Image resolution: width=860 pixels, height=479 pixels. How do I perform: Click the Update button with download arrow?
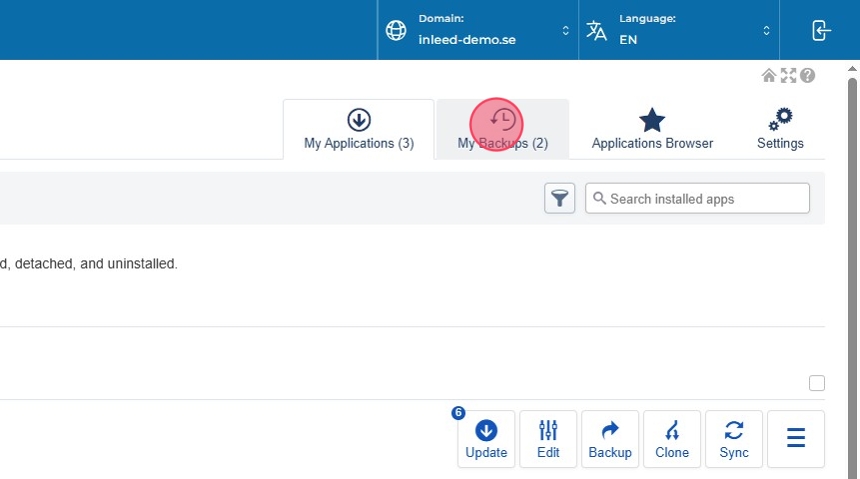click(x=486, y=439)
